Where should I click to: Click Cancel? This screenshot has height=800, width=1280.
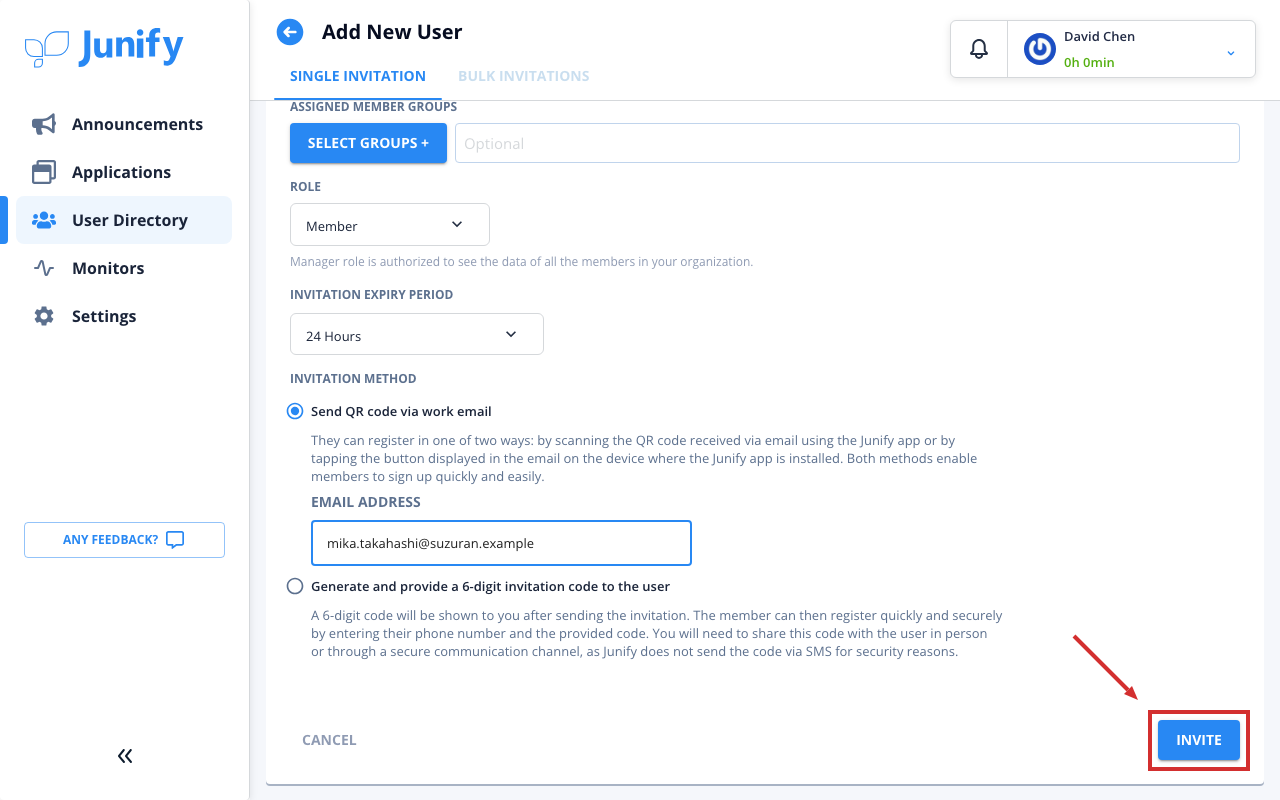point(329,740)
